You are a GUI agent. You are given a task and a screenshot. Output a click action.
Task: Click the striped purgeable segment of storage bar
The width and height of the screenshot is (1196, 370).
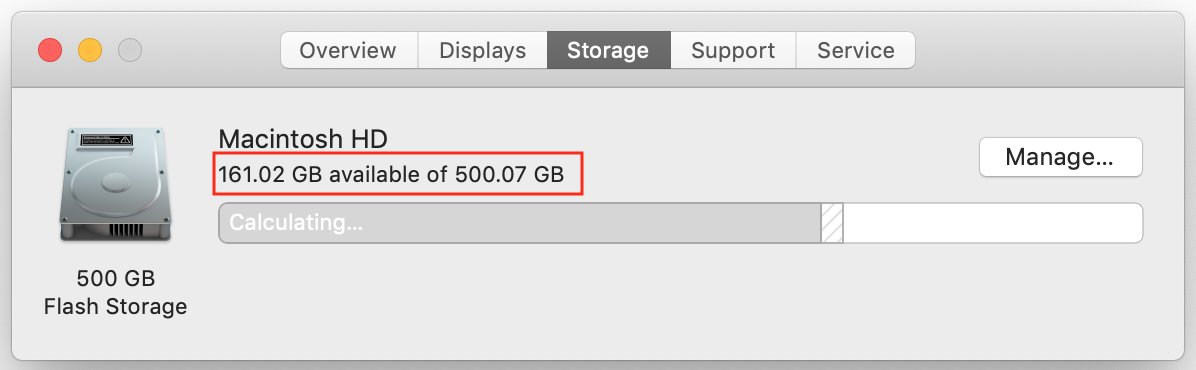(x=832, y=223)
